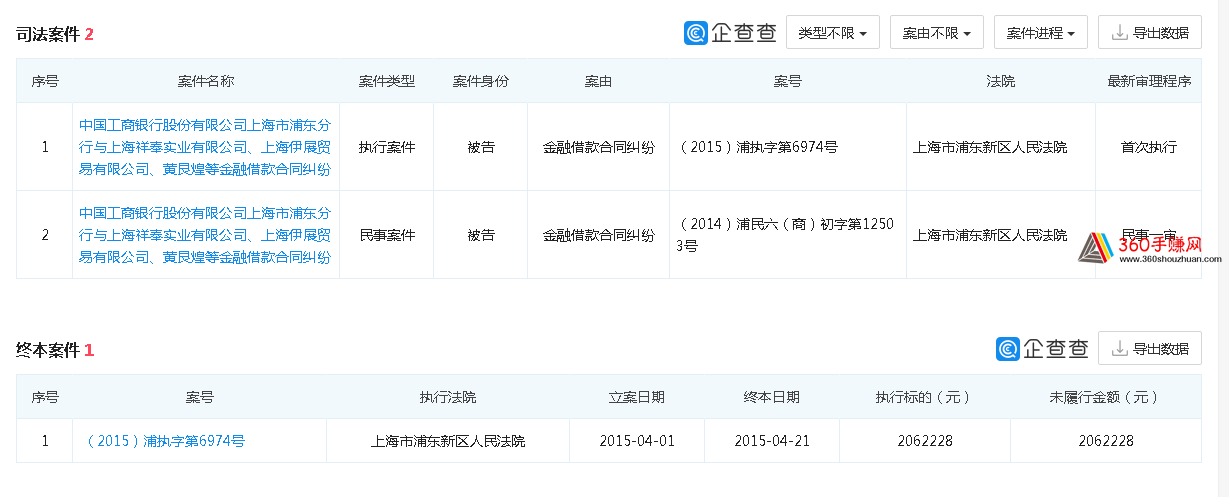Click 被告 in the 执行案件 row

[481, 147]
